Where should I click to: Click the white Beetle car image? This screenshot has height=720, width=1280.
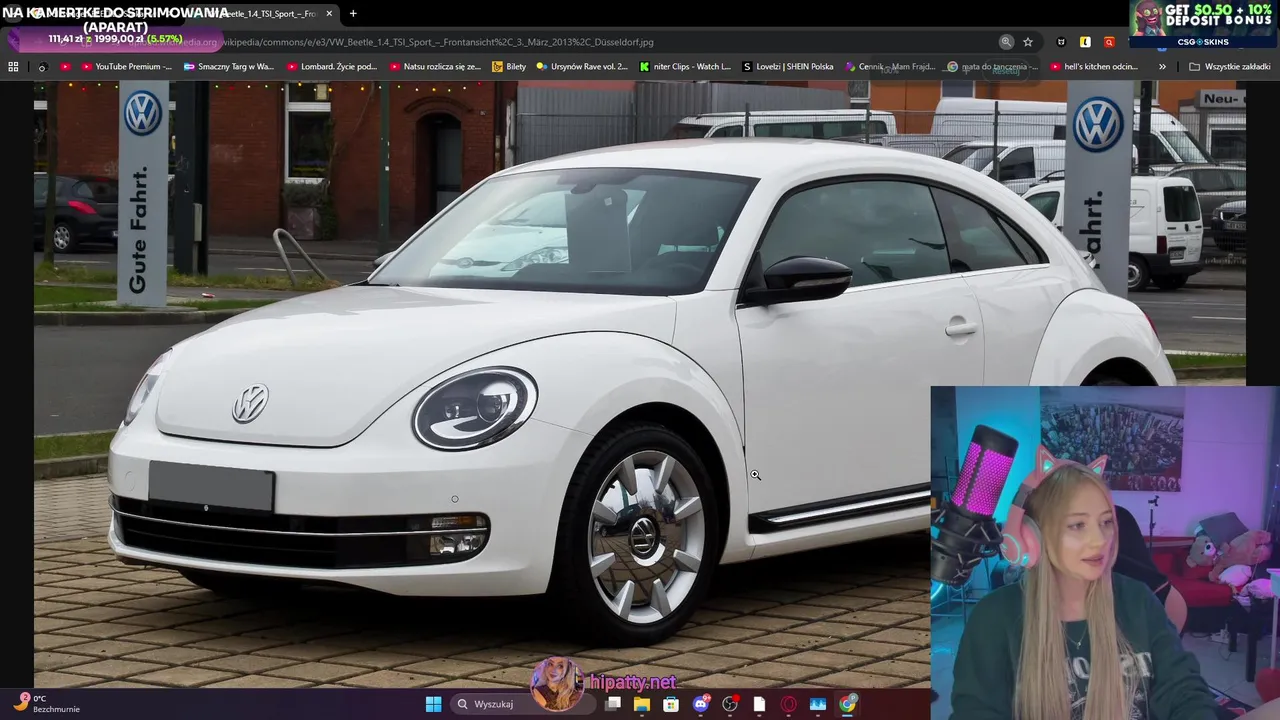point(640,384)
